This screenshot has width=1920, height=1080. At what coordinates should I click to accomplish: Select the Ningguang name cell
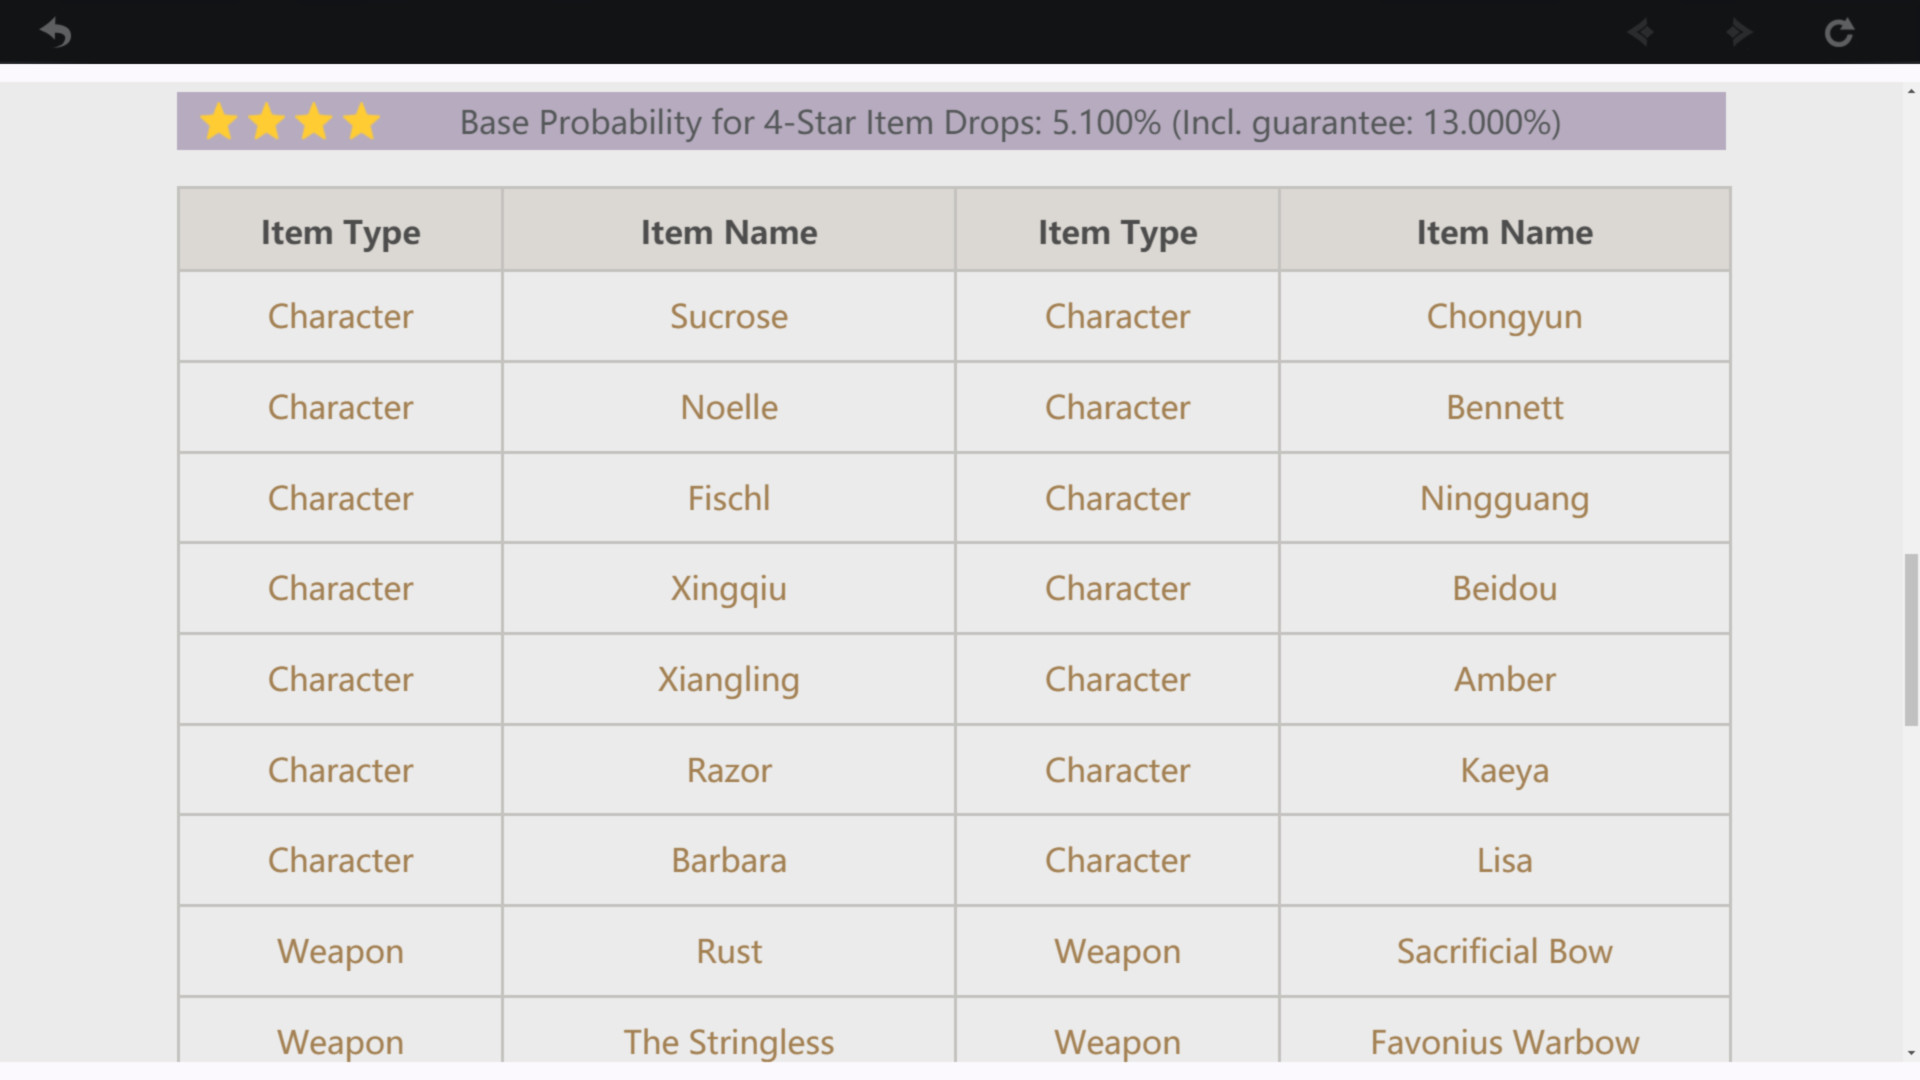click(x=1504, y=498)
